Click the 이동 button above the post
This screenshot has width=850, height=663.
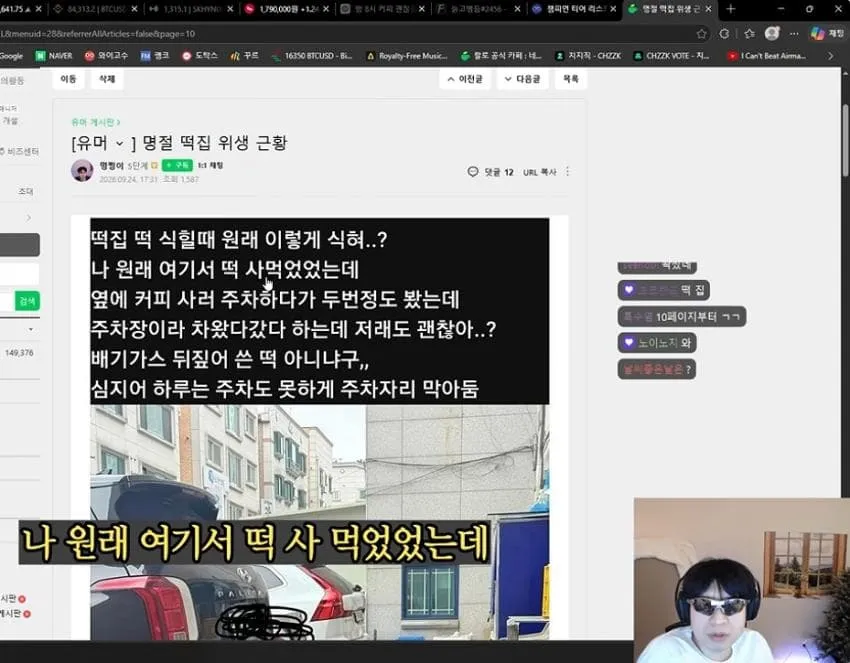click(68, 79)
